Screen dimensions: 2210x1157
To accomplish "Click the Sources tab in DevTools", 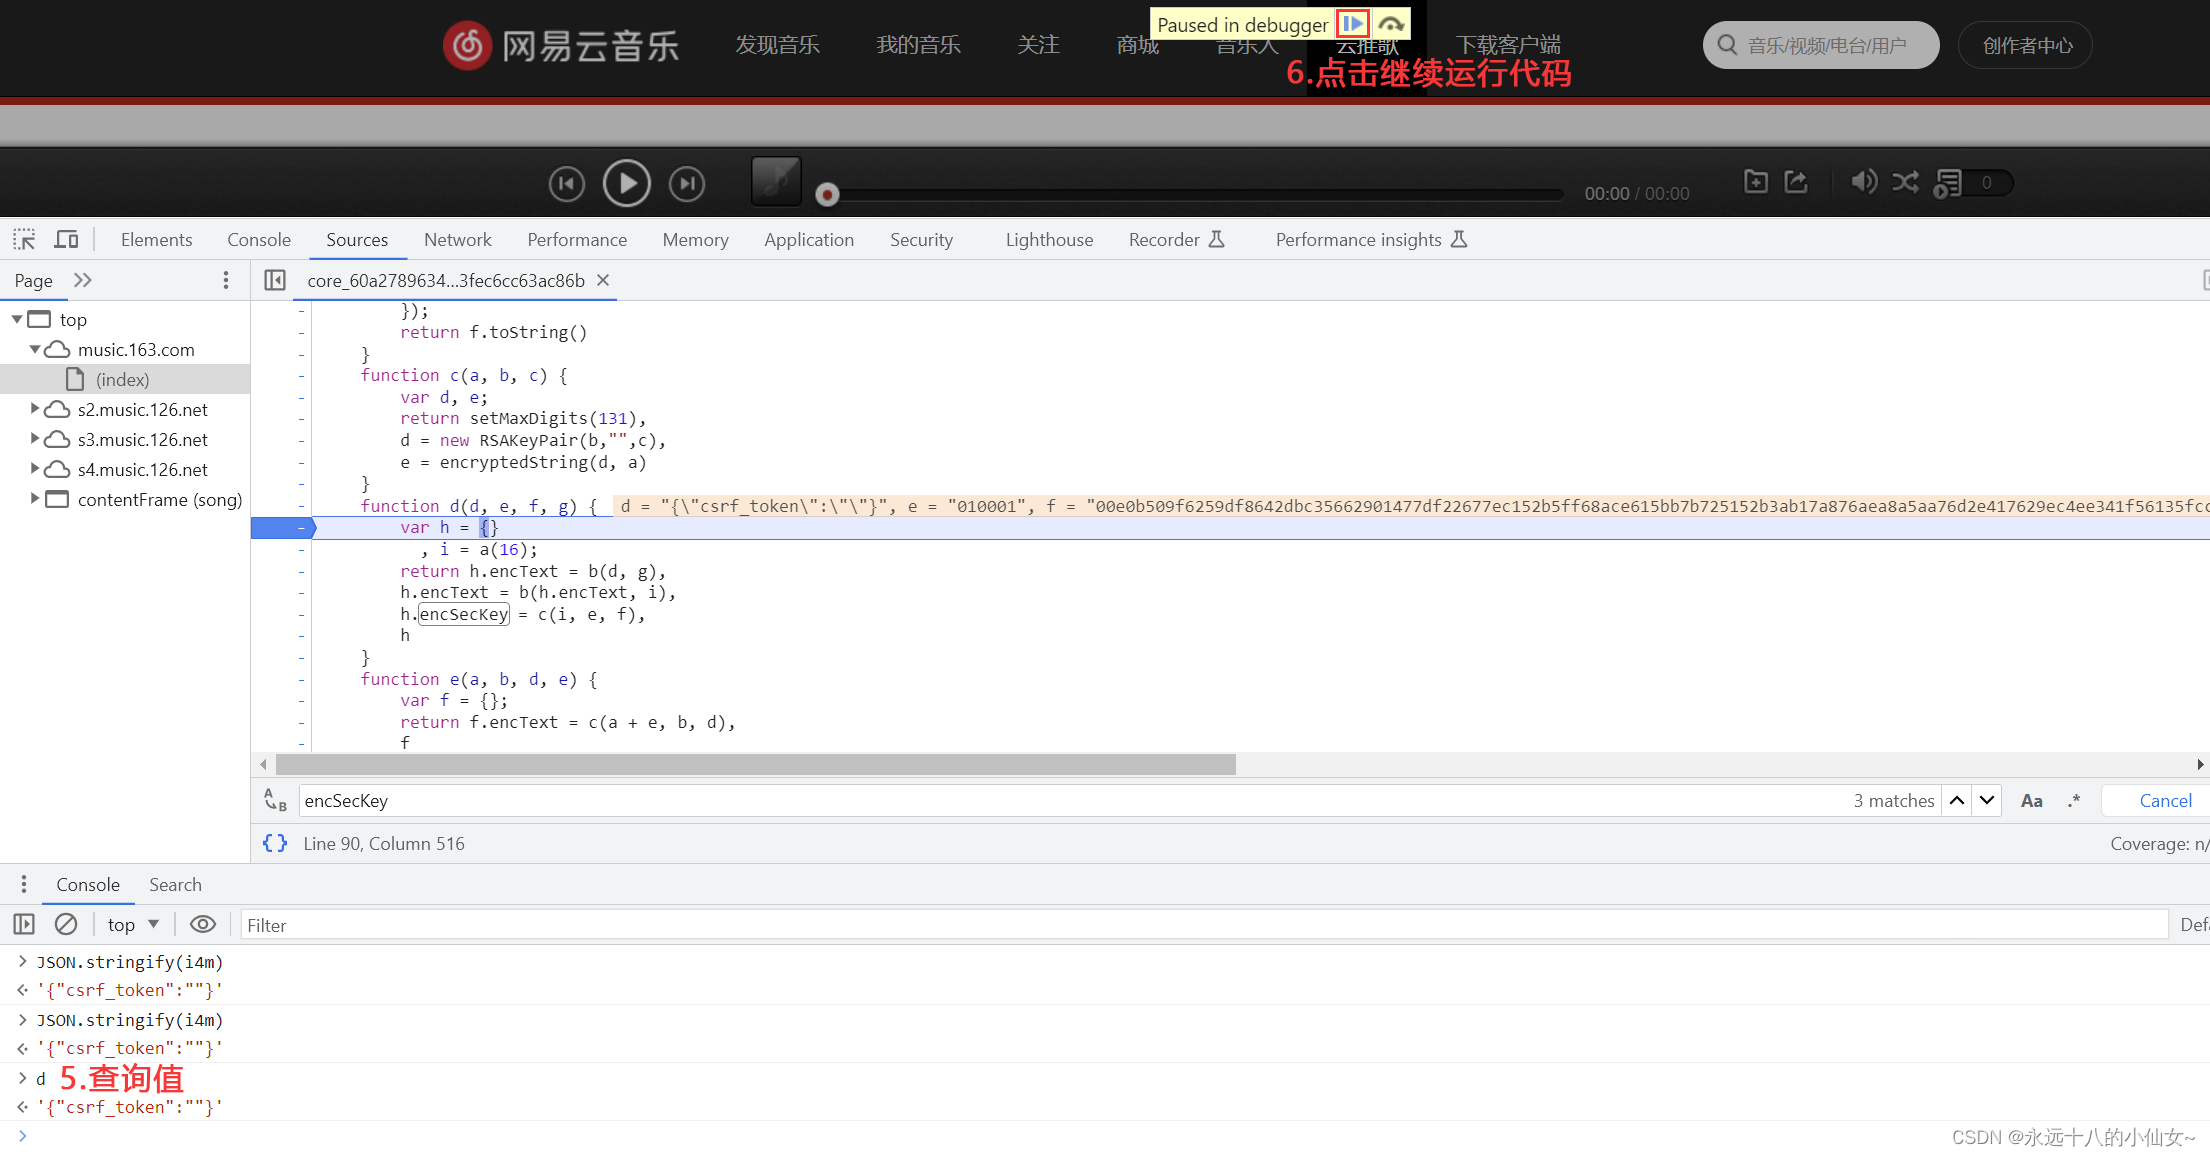I will tap(358, 240).
